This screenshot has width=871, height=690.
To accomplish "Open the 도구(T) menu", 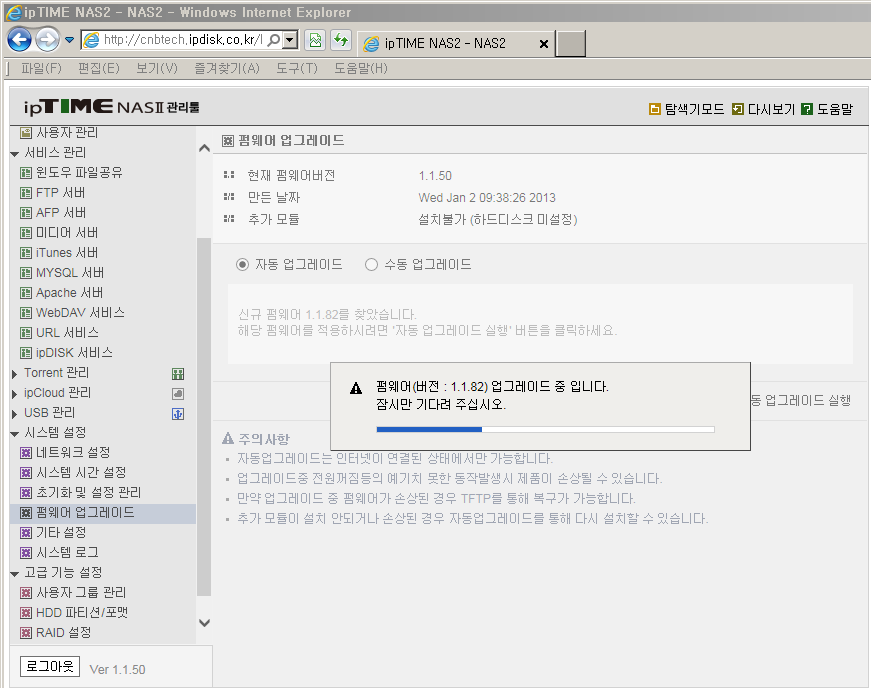I will [297, 68].
